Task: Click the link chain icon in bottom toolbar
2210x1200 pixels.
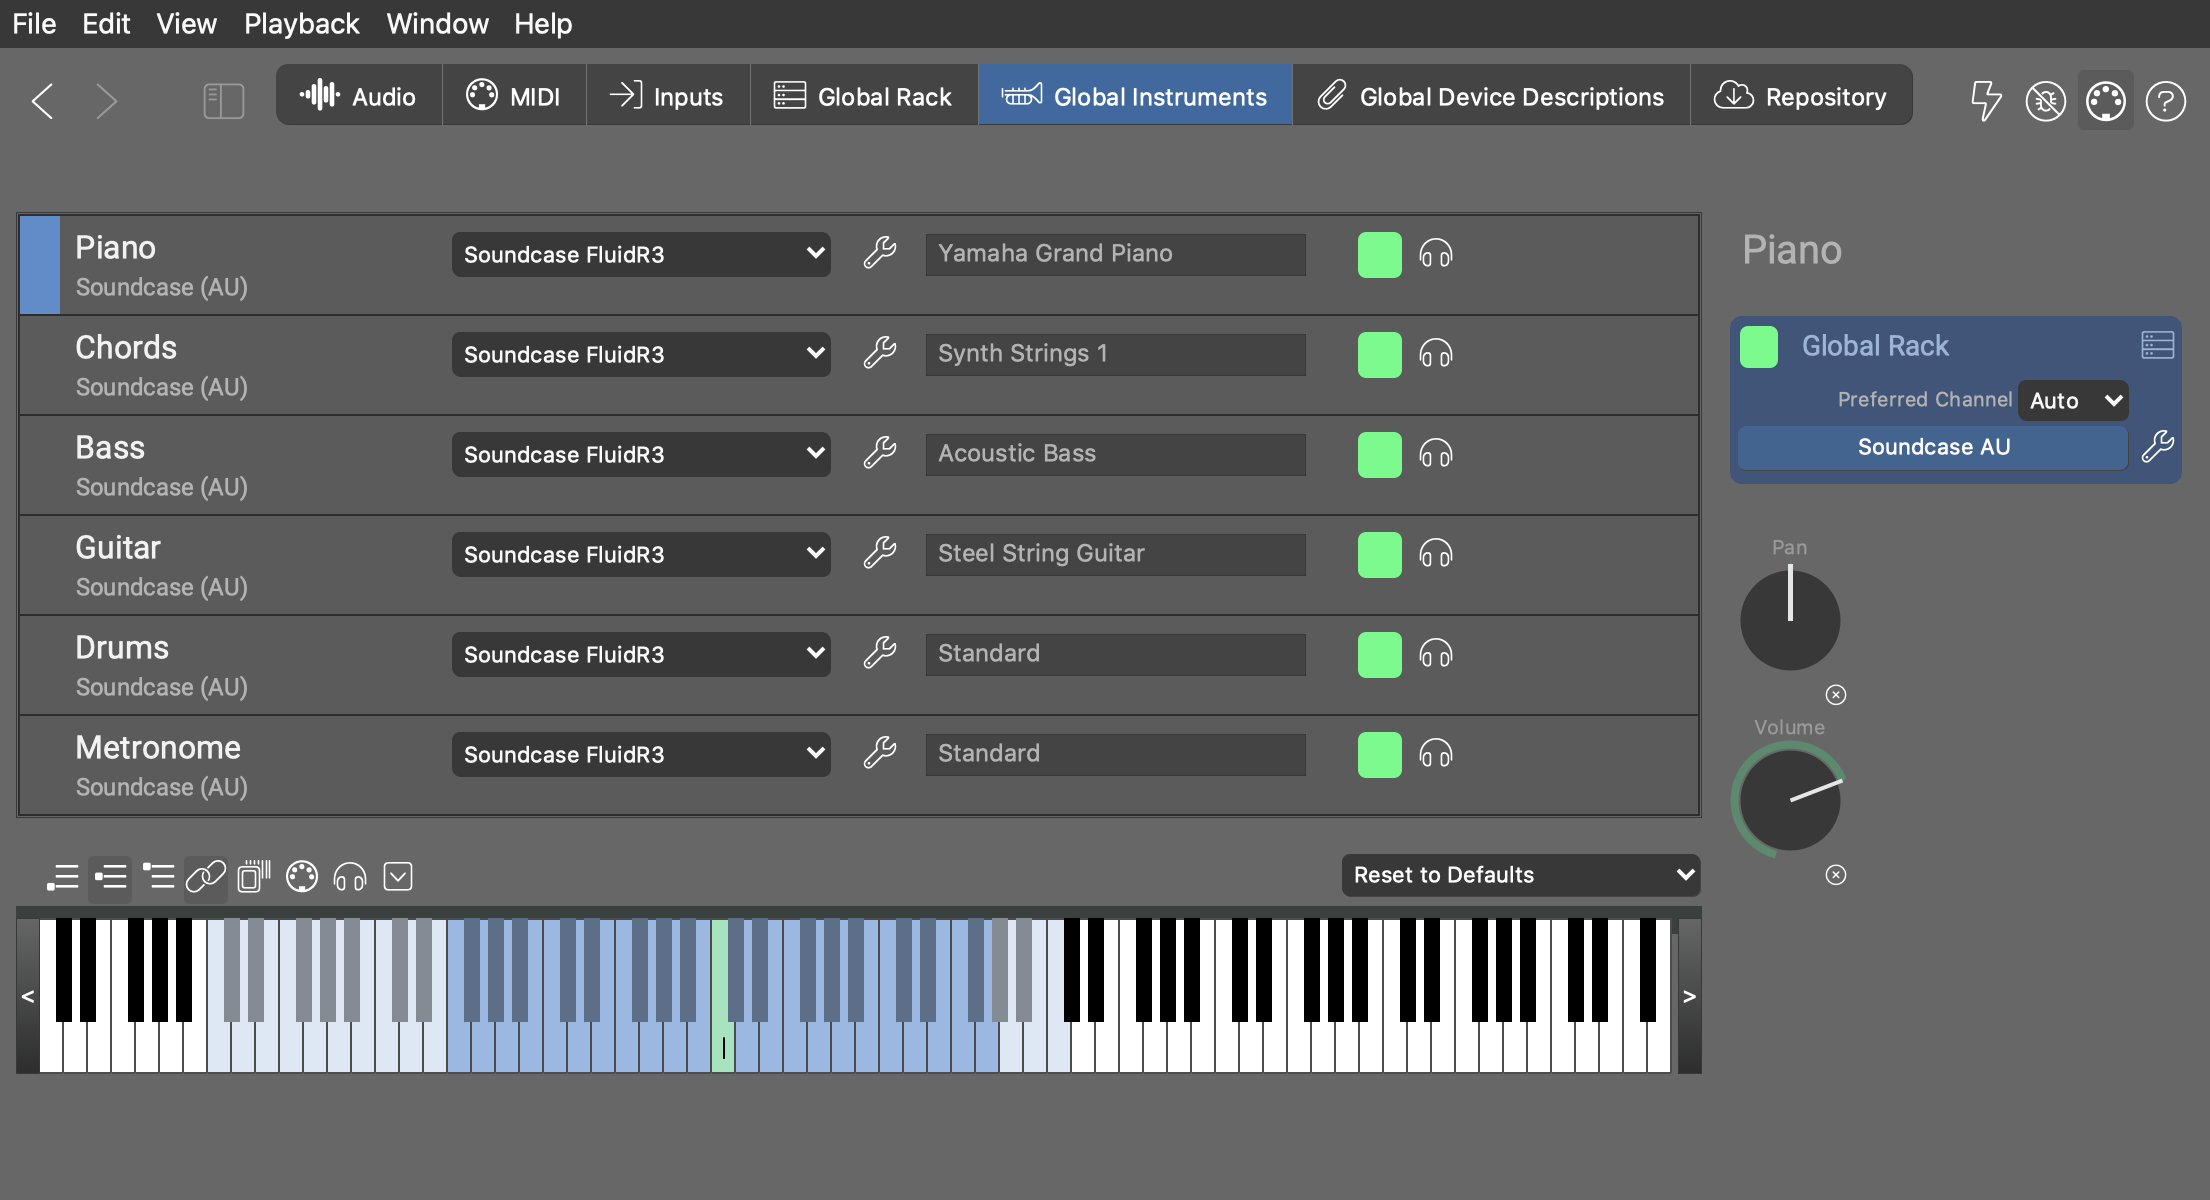Action: coord(206,877)
